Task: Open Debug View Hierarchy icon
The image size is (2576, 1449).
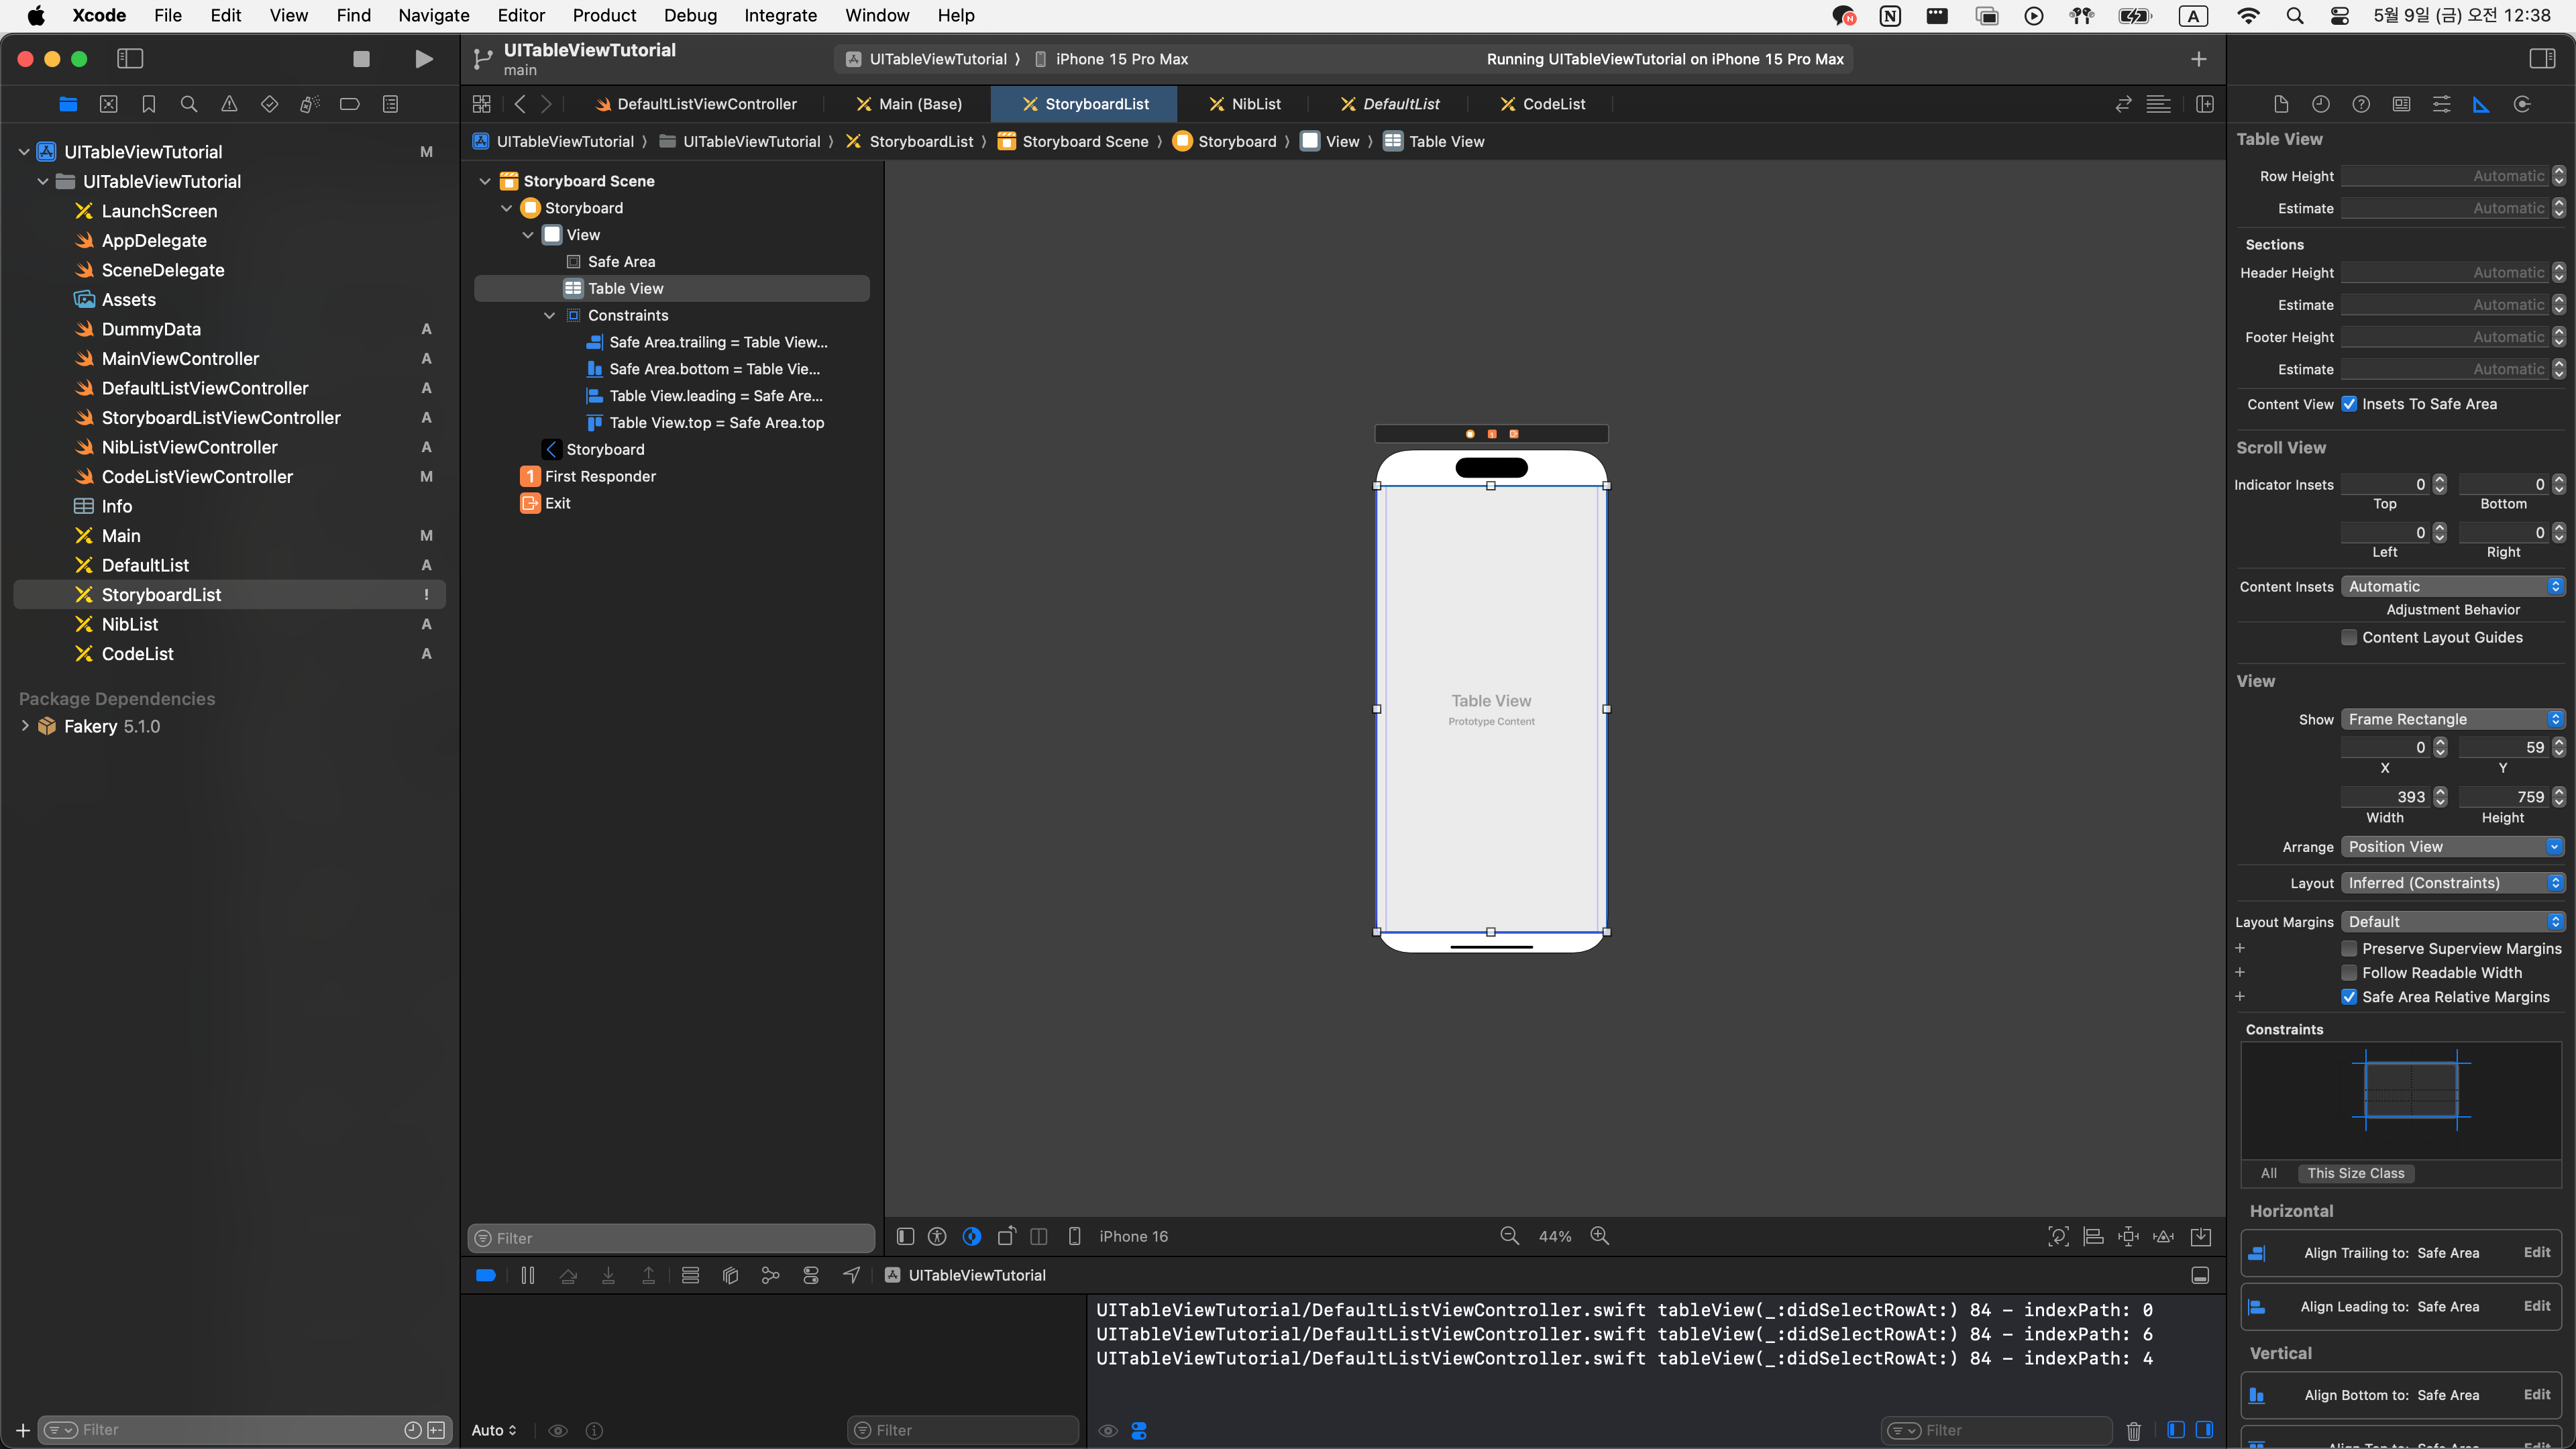Action: [731, 1275]
